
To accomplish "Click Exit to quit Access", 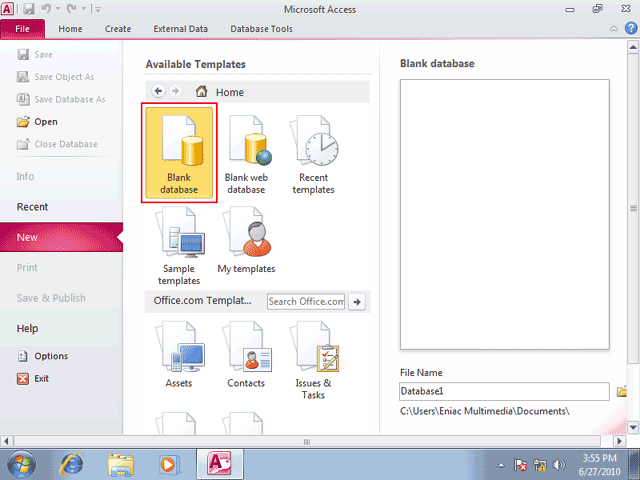I will pos(33,379).
